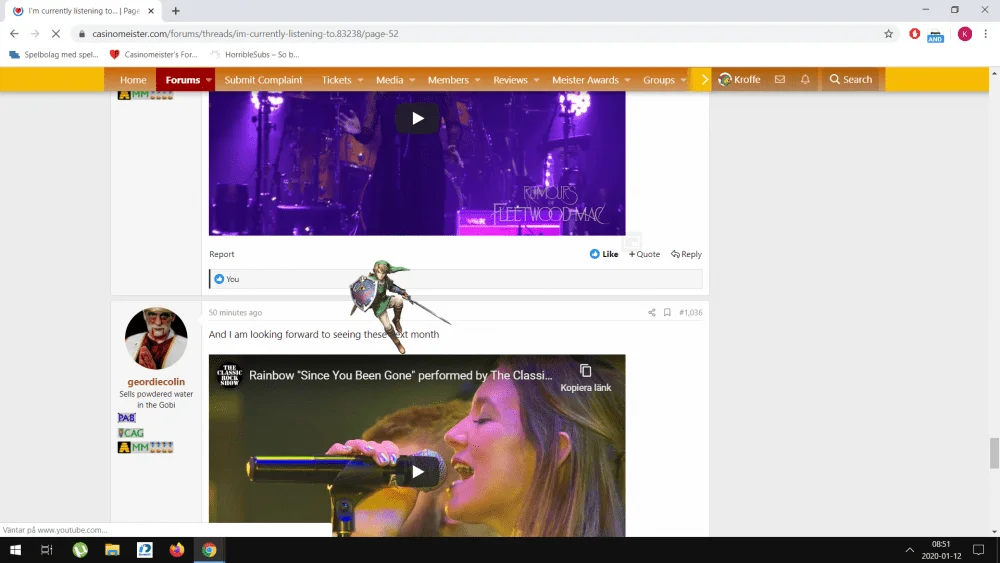Expand the Tickets dropdown arrow
This screenshot has height=563, width=1000.
click(x=360, y=80)
